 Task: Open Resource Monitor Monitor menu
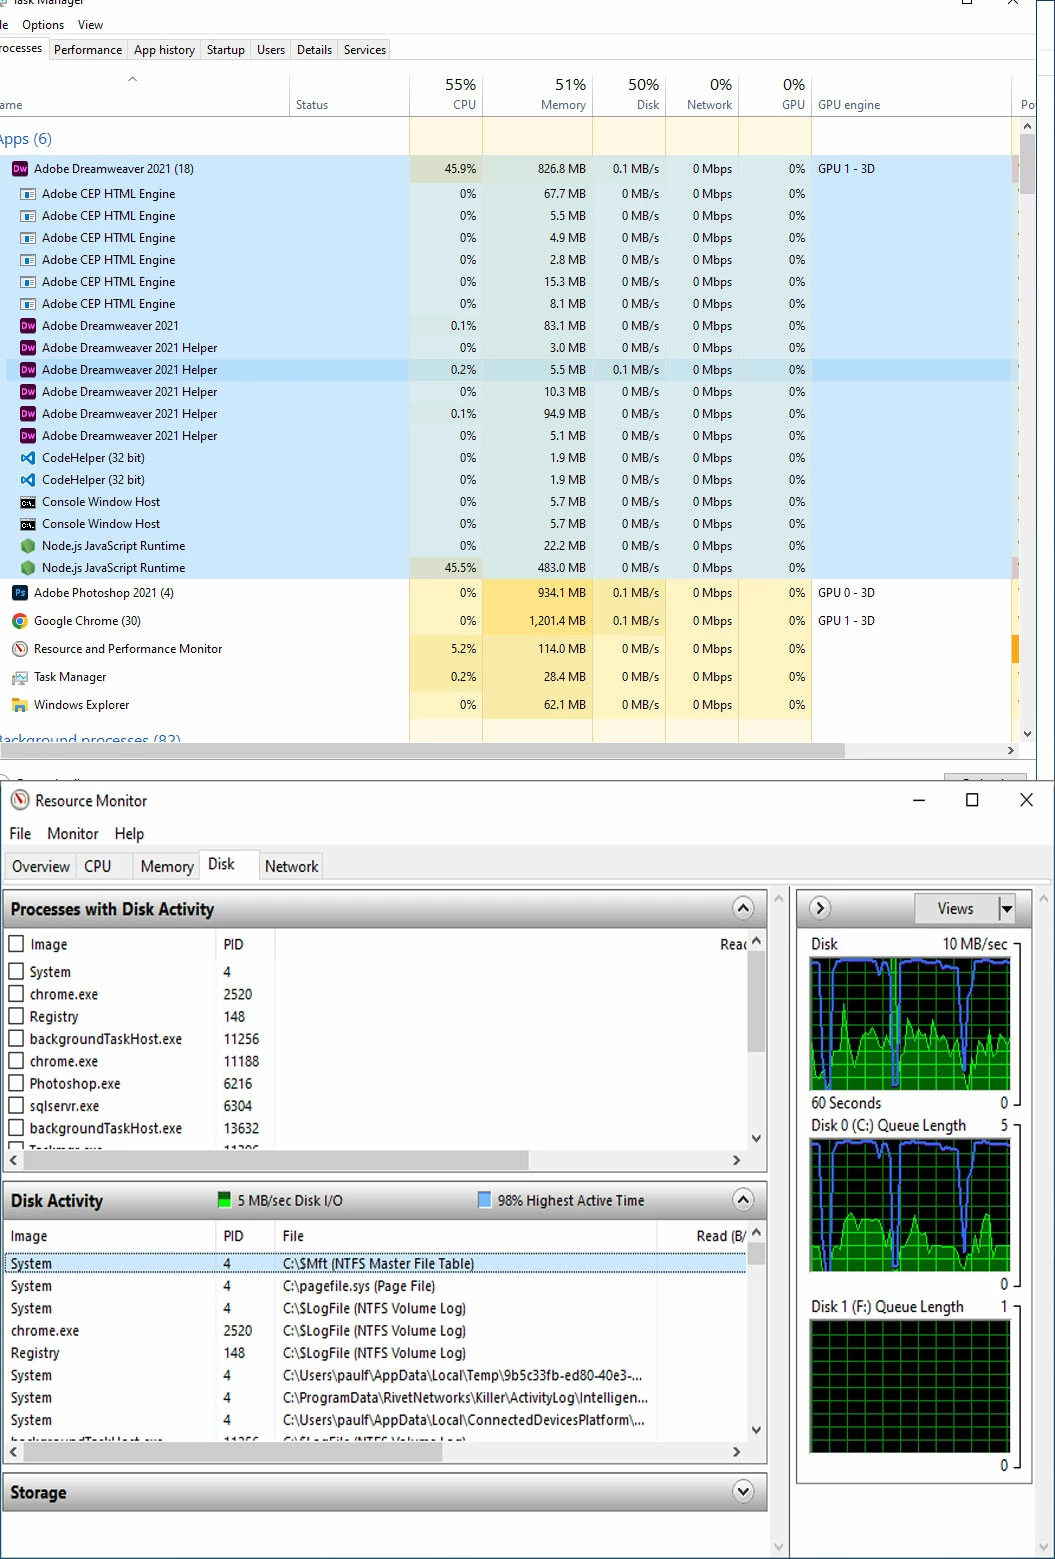(73, 833)
